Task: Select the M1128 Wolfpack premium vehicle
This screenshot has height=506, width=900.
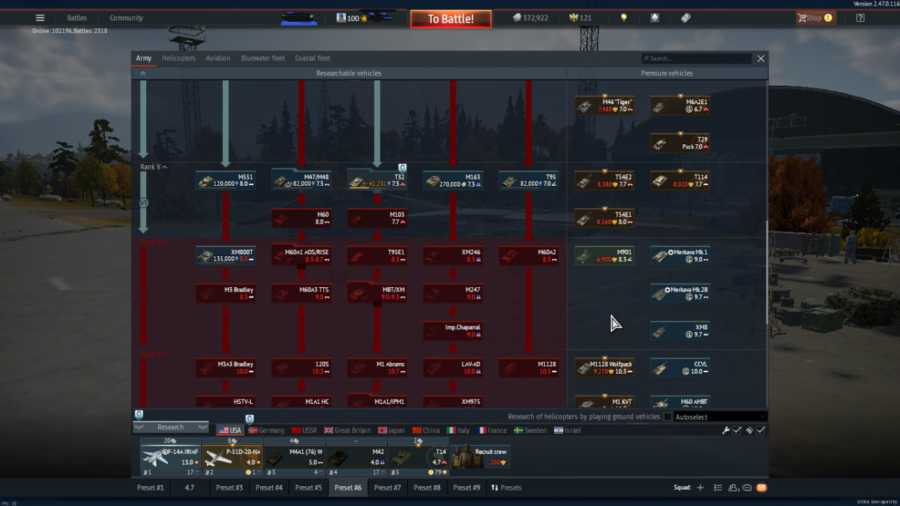Action: (x=604, y=368)
